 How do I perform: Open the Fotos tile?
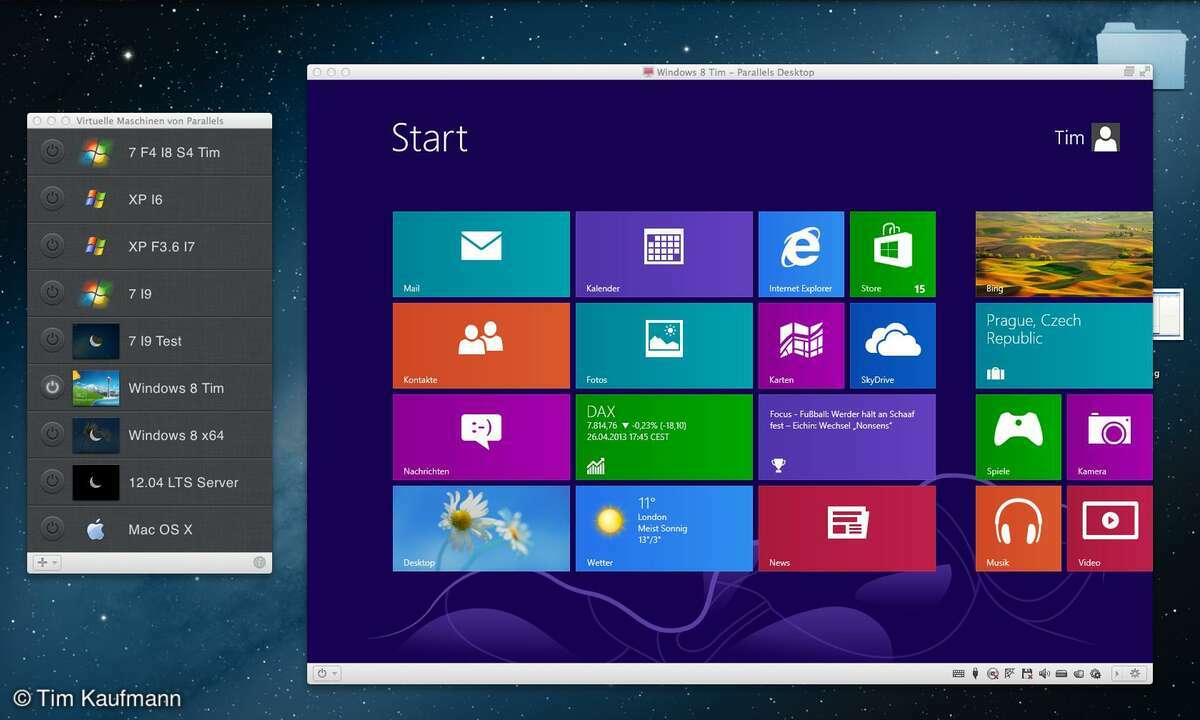664,345
